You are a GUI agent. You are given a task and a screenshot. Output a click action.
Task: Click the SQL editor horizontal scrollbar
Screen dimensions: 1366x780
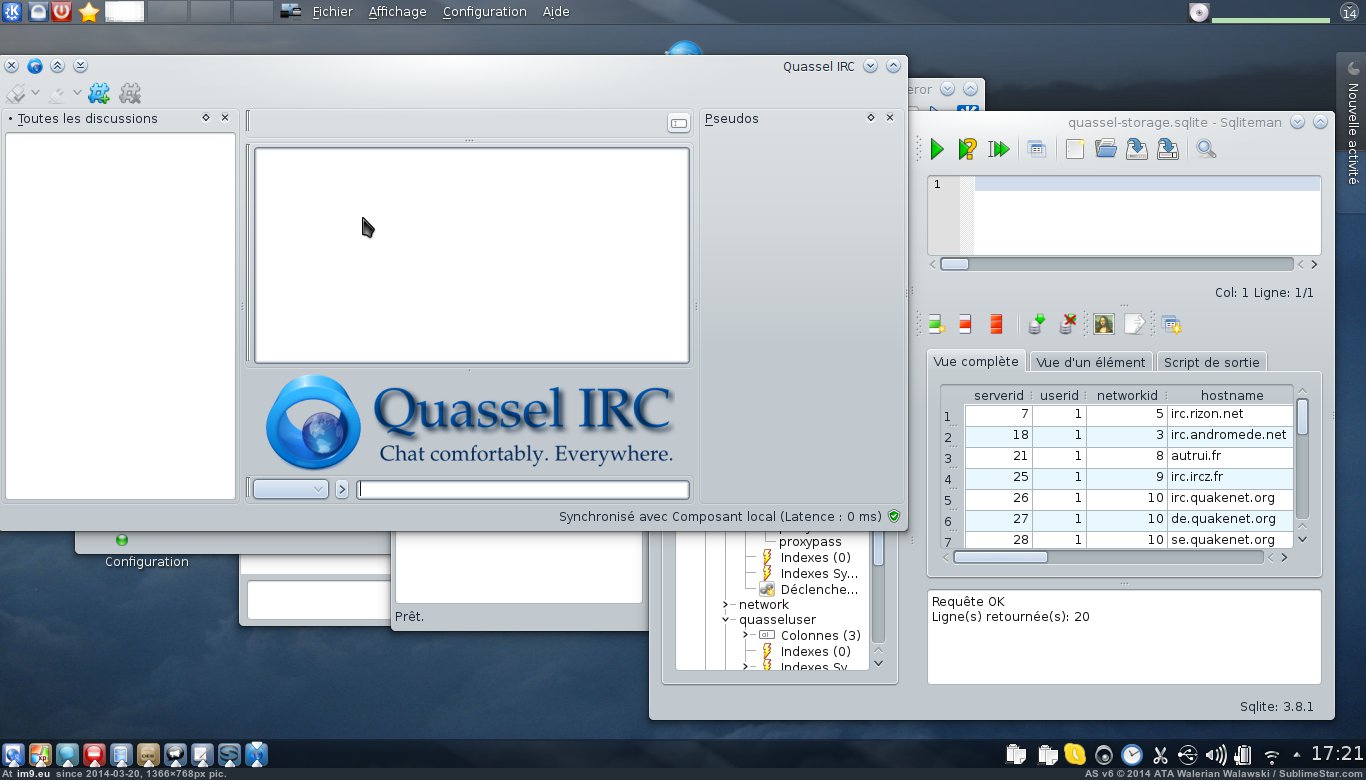coord(955,265)
